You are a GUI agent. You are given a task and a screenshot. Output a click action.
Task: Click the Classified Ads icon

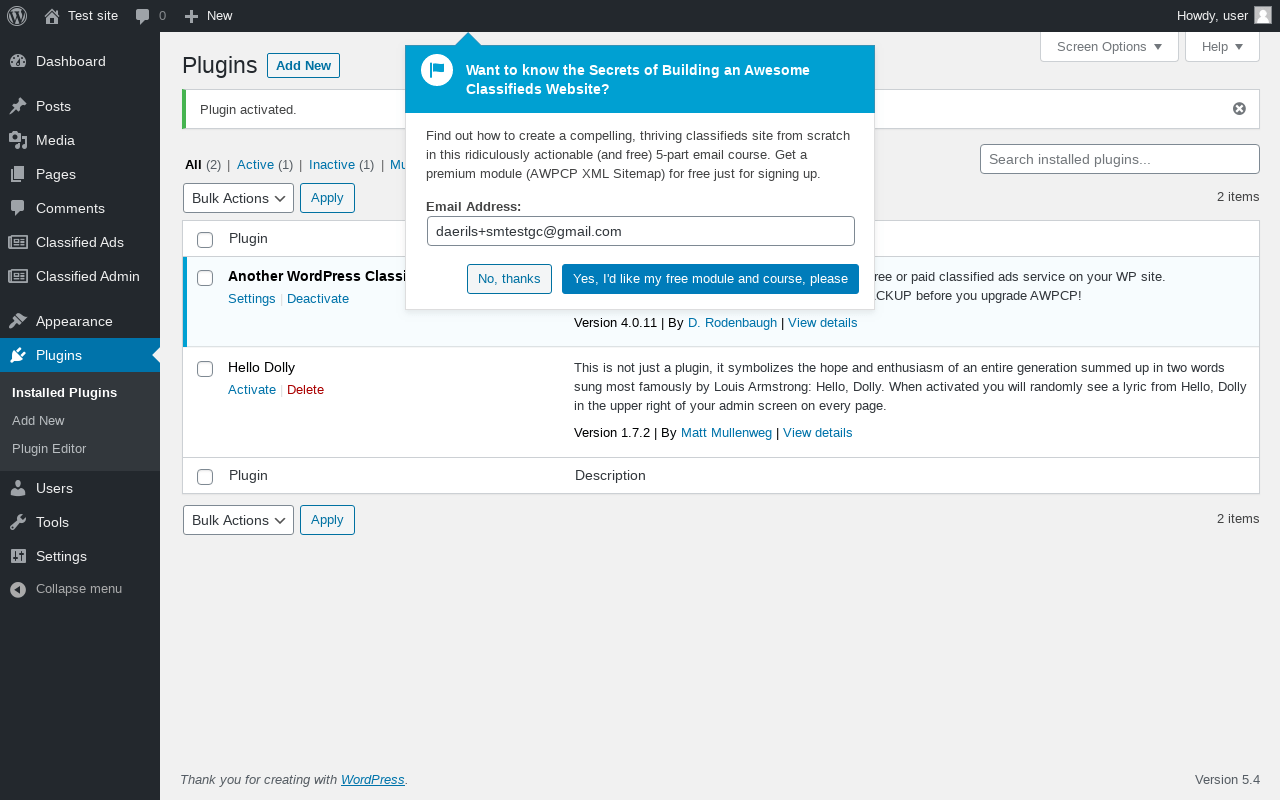click(x=18, y=242)
